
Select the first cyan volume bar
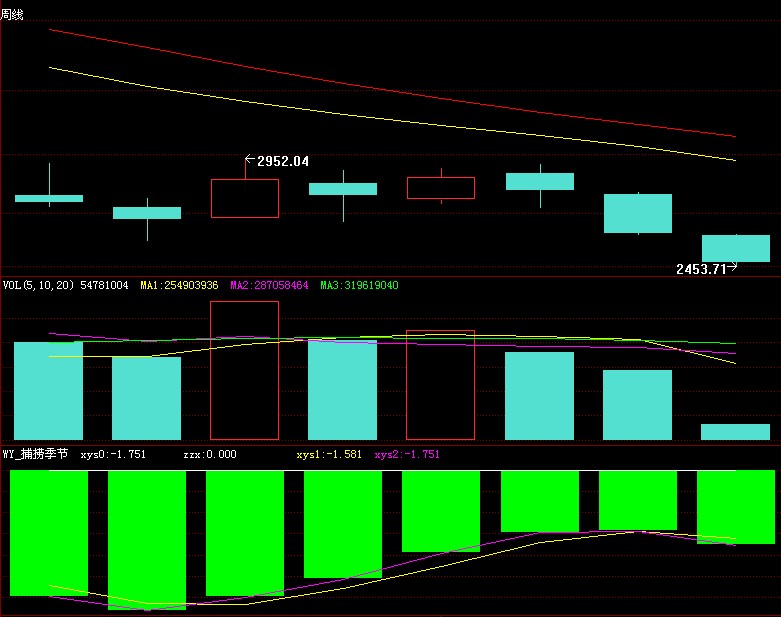(x=48, y=391)
